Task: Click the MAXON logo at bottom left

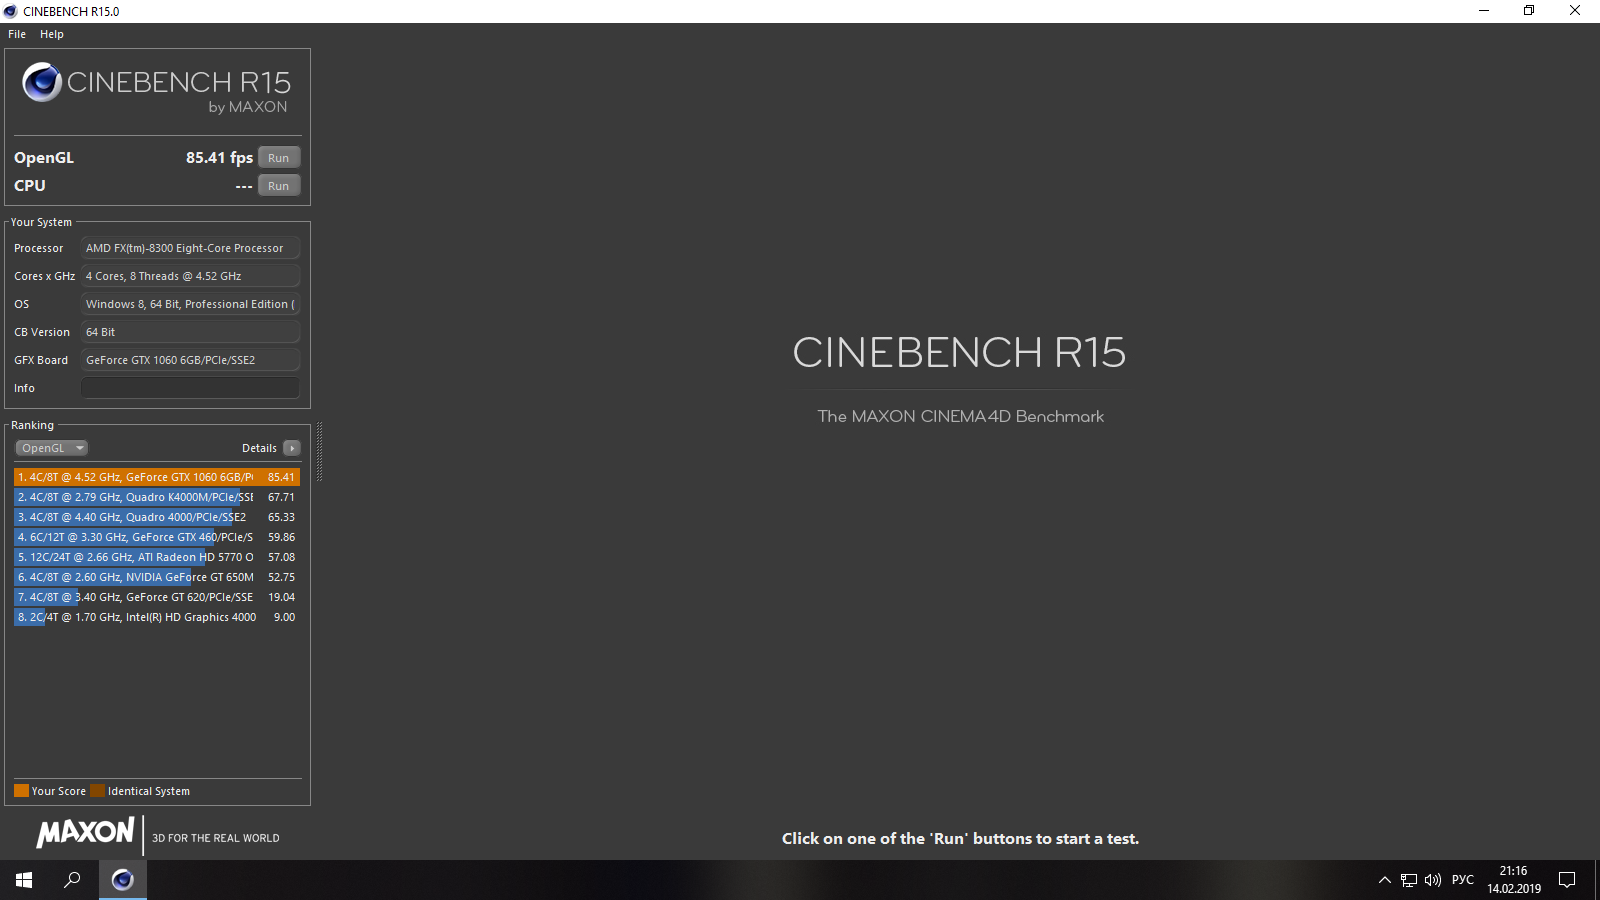Action: pyautogui.click(x=86, y=832)
